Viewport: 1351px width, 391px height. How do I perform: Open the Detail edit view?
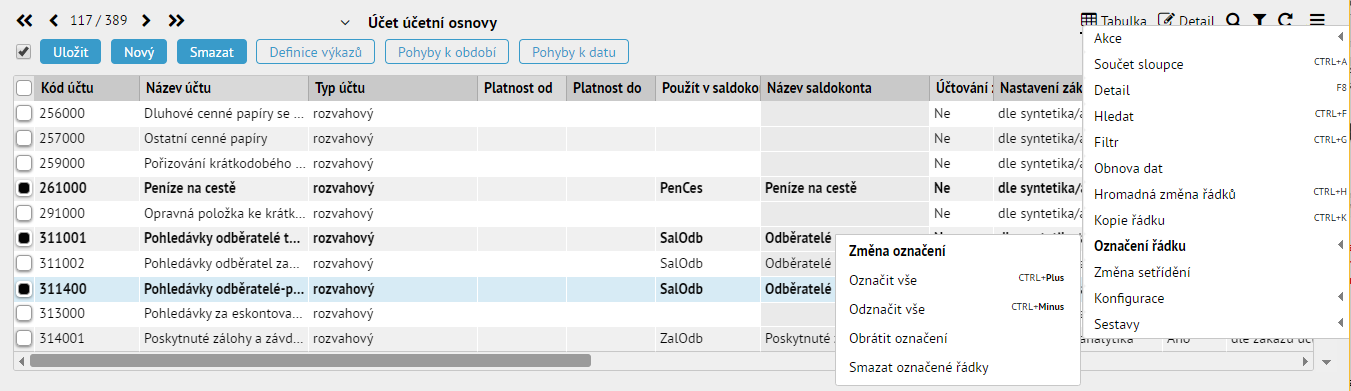tap(1186, 20)
